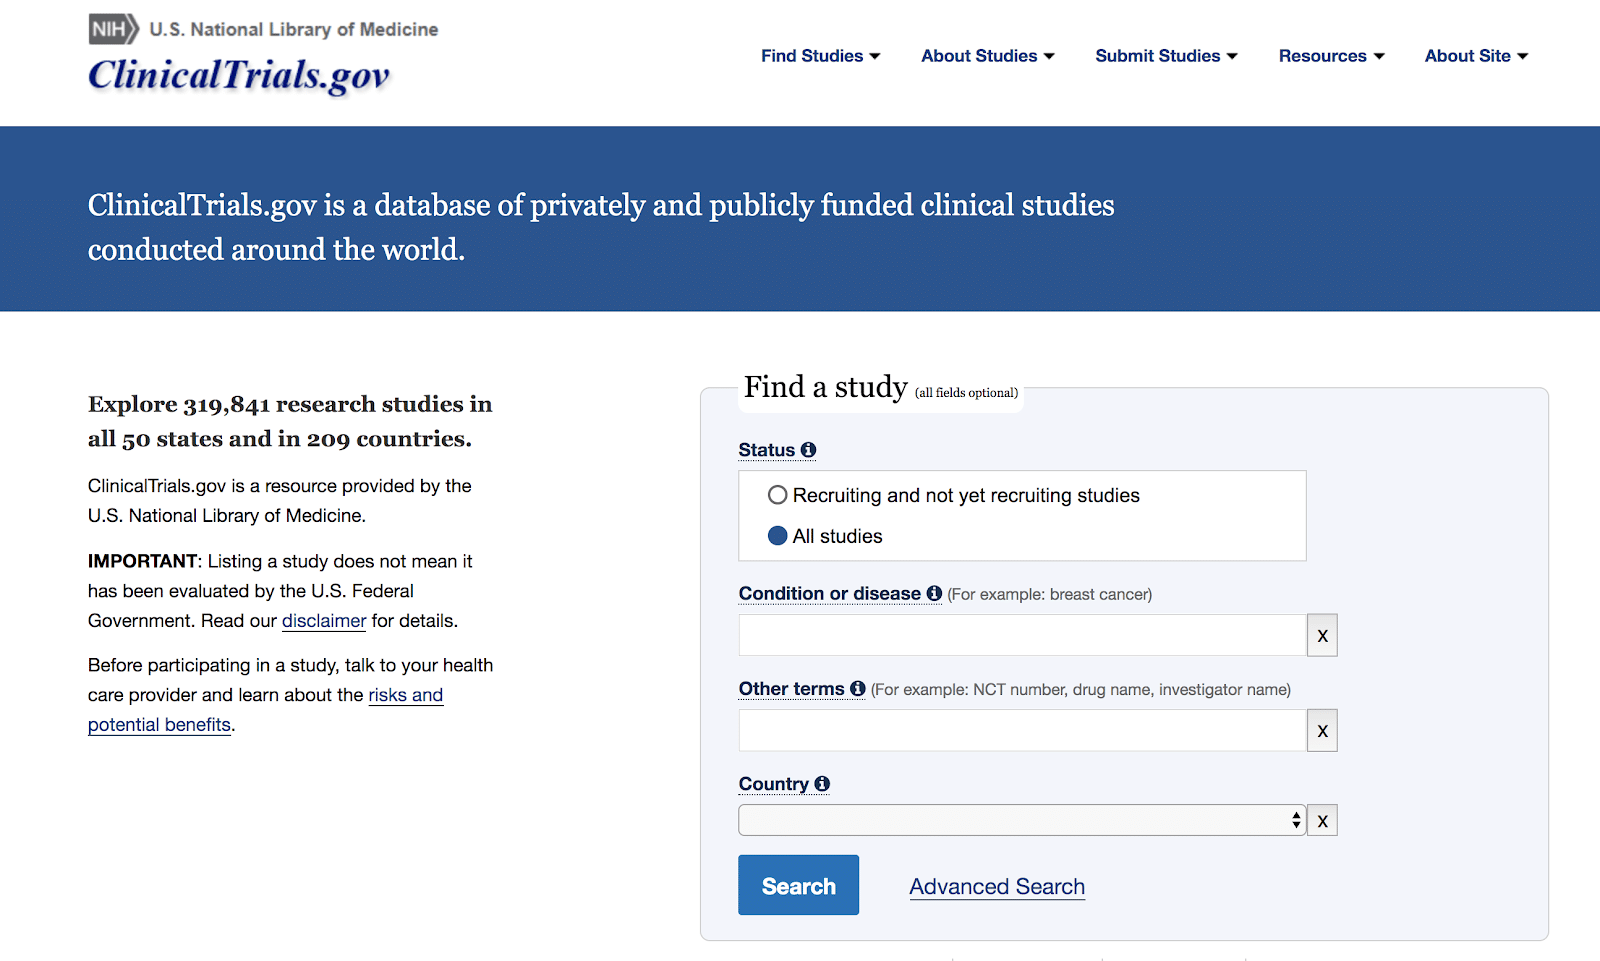This screenshot has height=961, width=1600.
Task: Click the Condition or disease label
Action: 830,593
